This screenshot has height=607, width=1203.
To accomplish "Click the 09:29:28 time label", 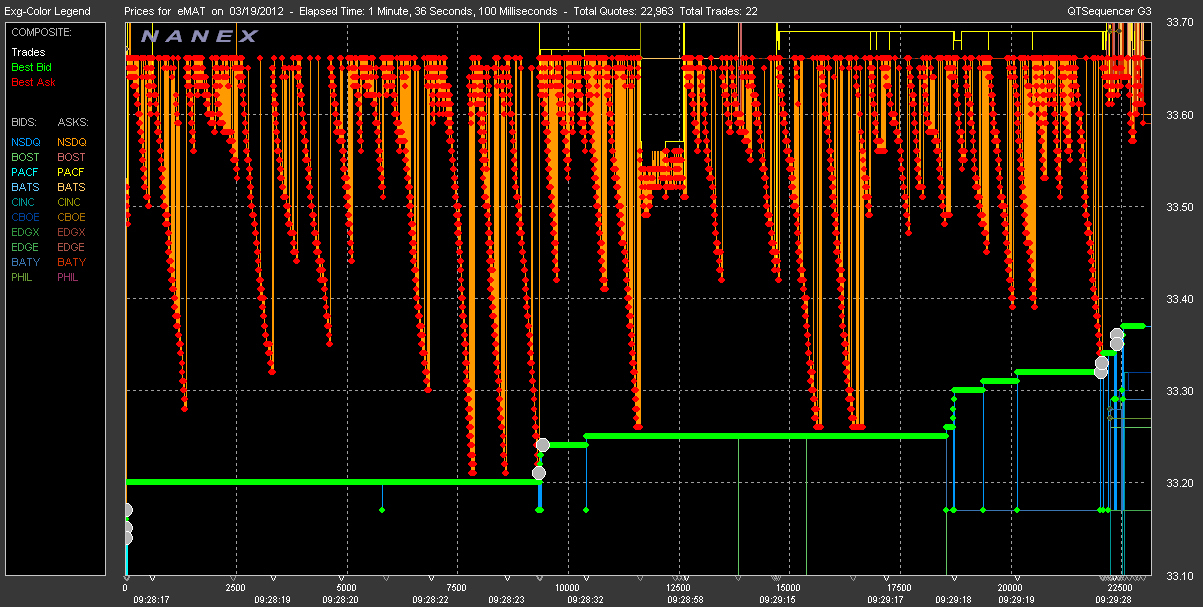I will 1114,600.
